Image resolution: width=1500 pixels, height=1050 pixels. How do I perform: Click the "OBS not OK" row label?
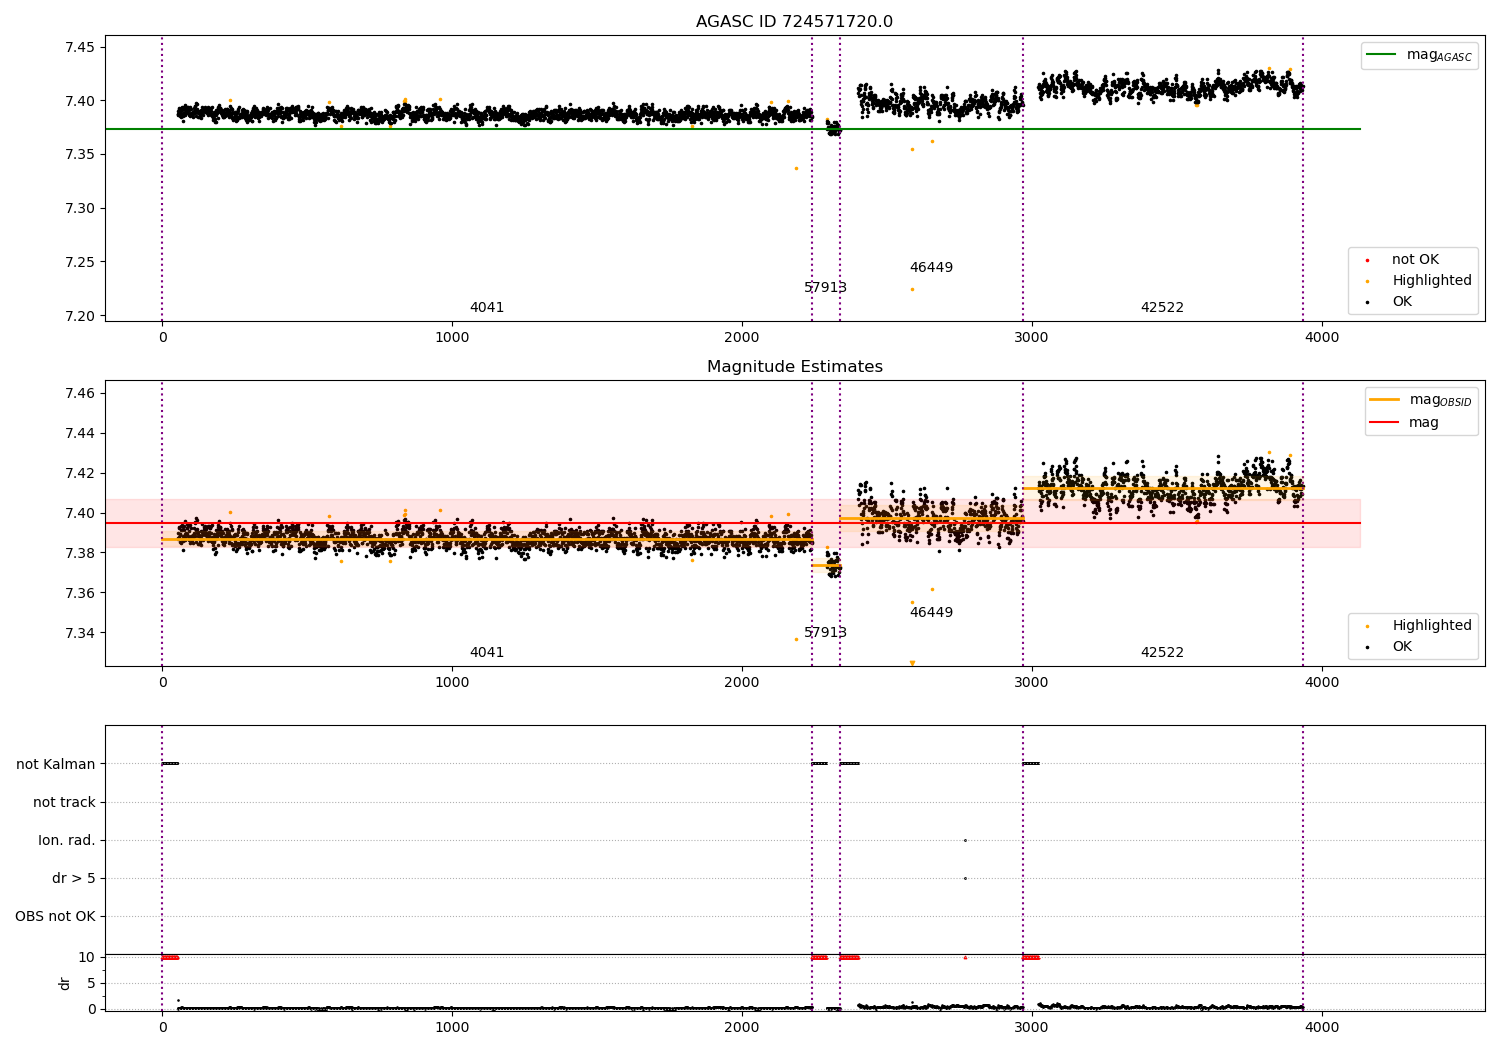55,916
